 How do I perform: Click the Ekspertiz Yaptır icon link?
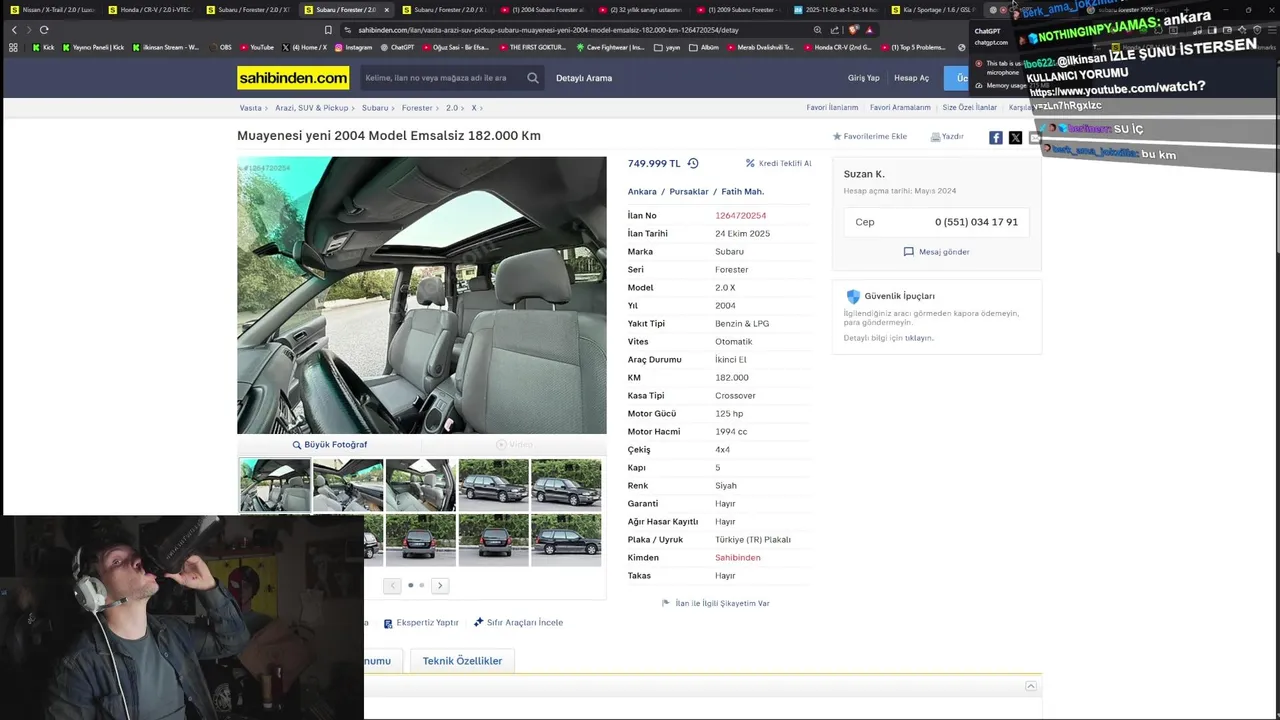421,623
